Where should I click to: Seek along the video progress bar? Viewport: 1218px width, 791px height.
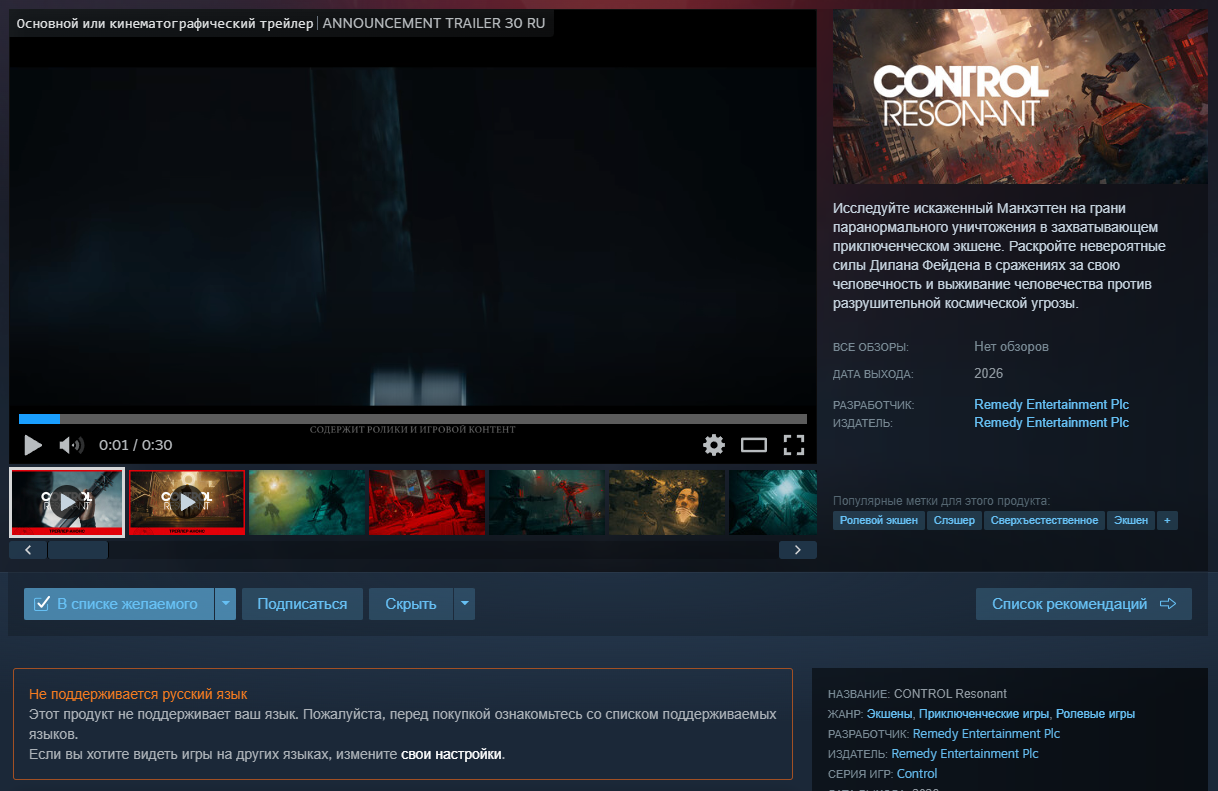[x=413, y=419]
